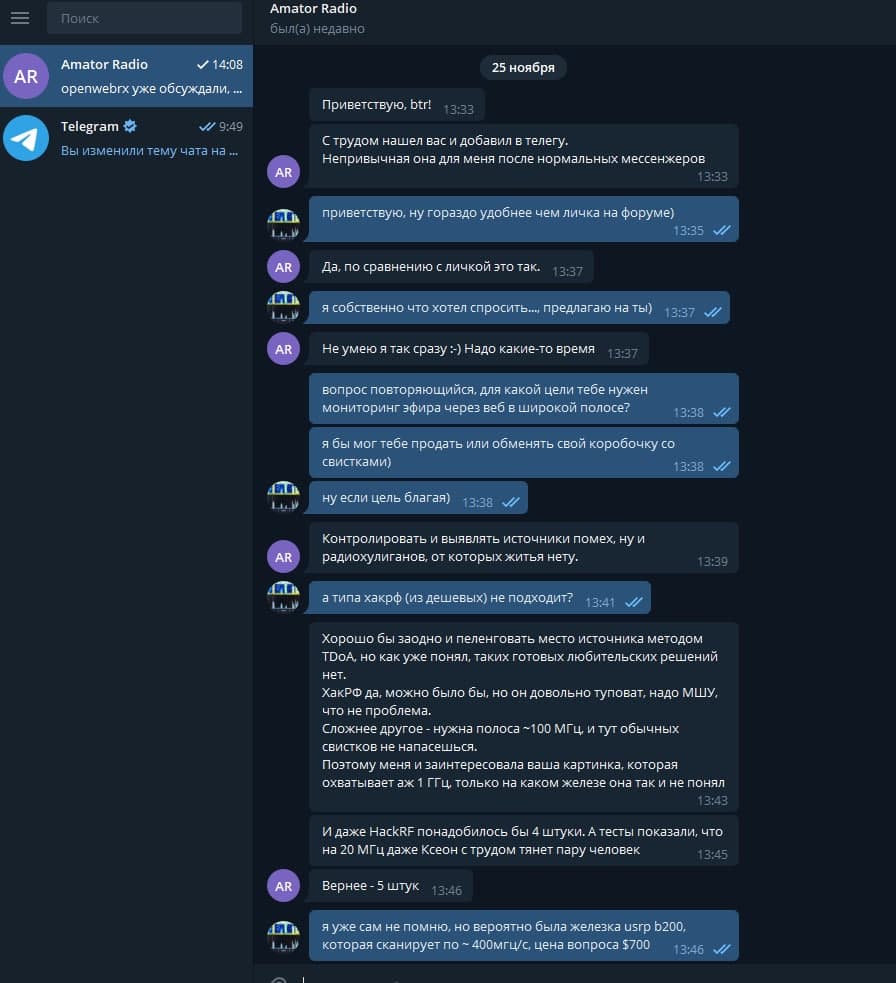Click the Telegram paper-plane avatar

(26, 138)
